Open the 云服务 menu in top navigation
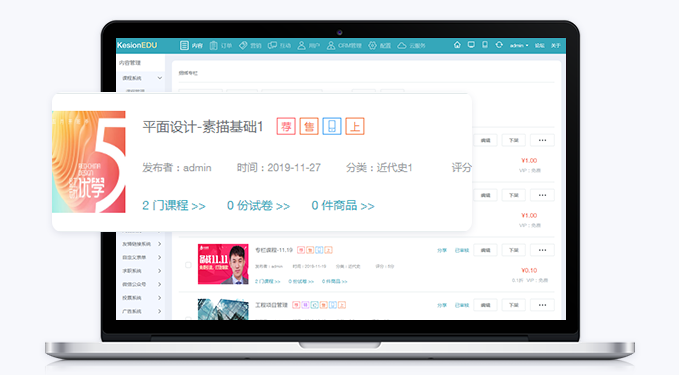The width and height of the screenshot is (679, 375). [x=411, y=45]
